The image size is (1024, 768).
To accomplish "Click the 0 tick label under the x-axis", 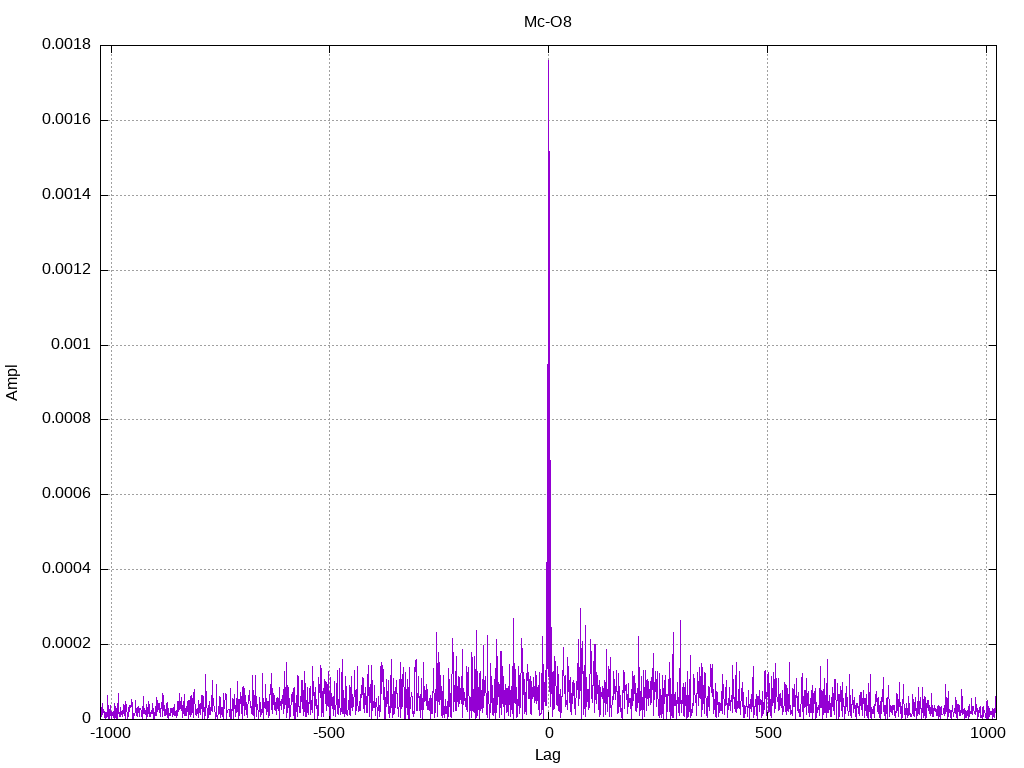I will click(x=548, y=733).
